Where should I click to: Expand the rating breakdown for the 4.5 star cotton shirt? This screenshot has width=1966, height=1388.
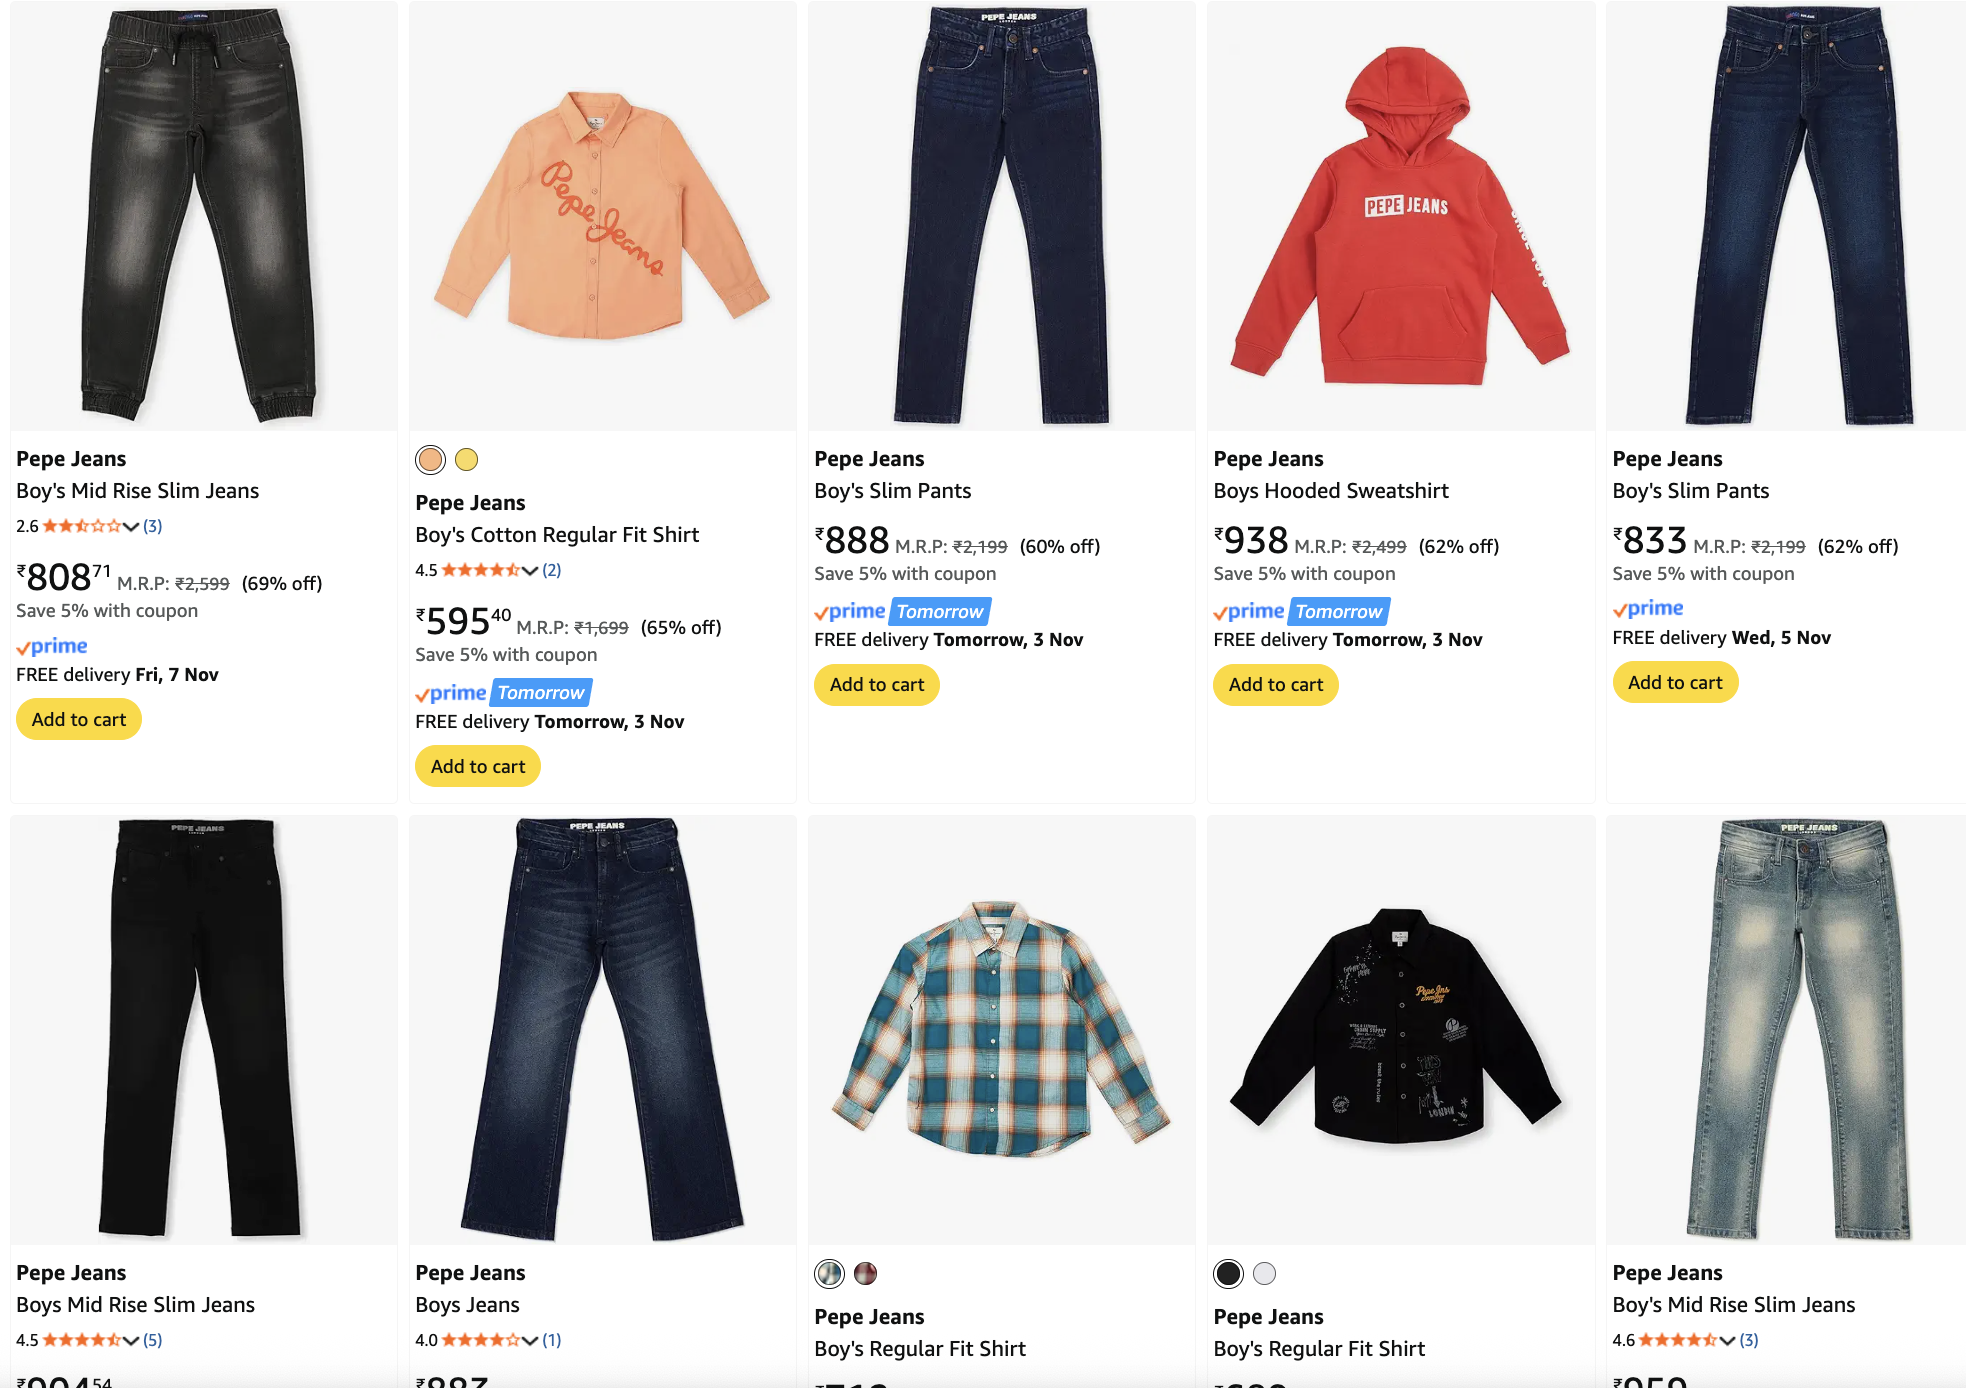pos(529,570)
